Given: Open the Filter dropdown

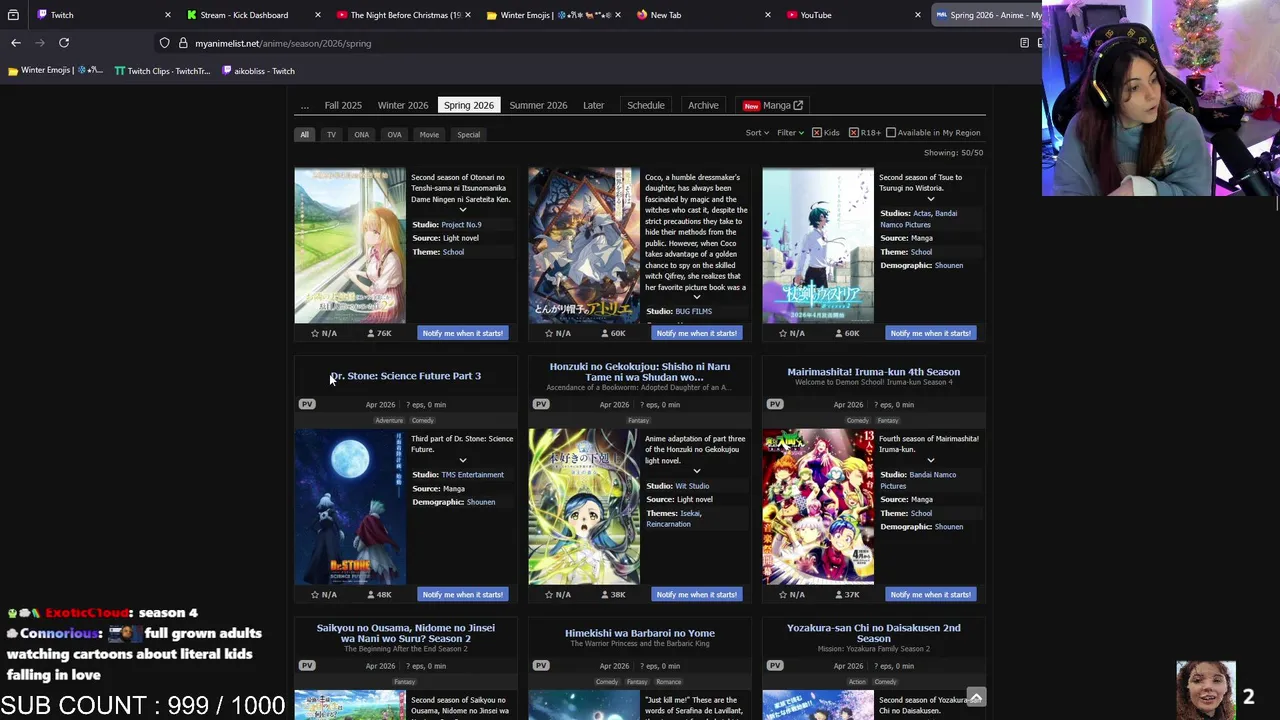Looking at the screenshot, I should (x=790, y=133).
